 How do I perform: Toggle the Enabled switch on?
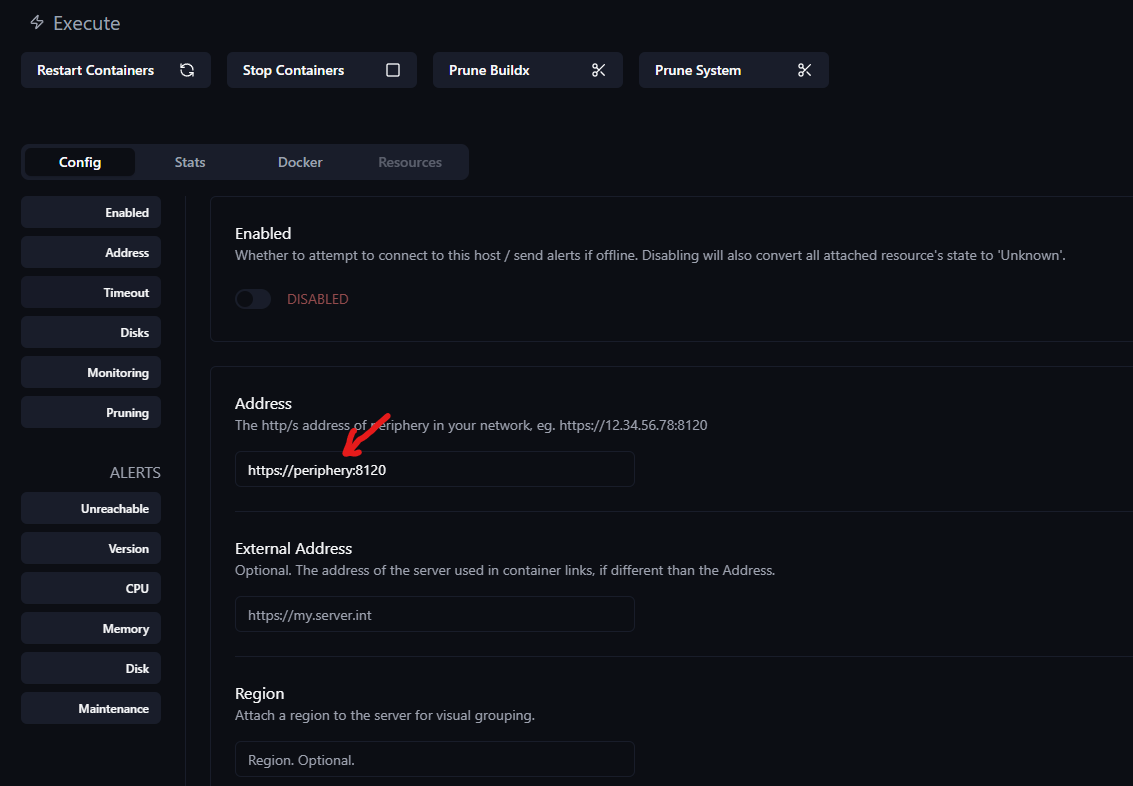[253, 299]
